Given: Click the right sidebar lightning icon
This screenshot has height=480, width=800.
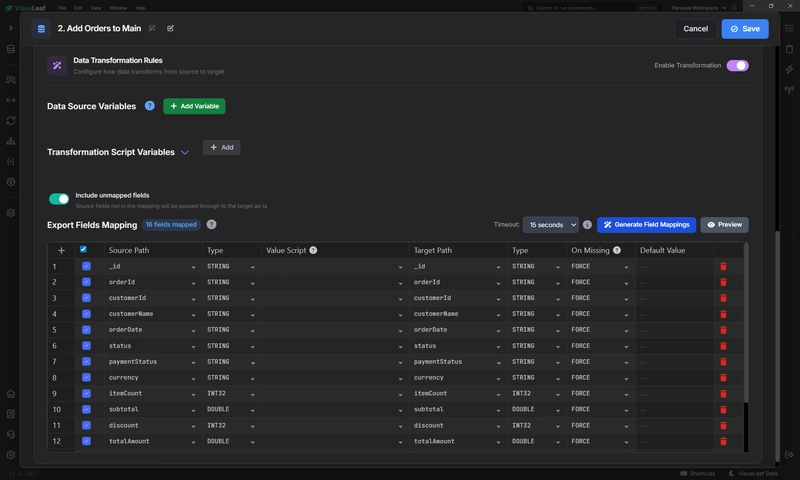Looking at the screenshot, I should (789, 69).
